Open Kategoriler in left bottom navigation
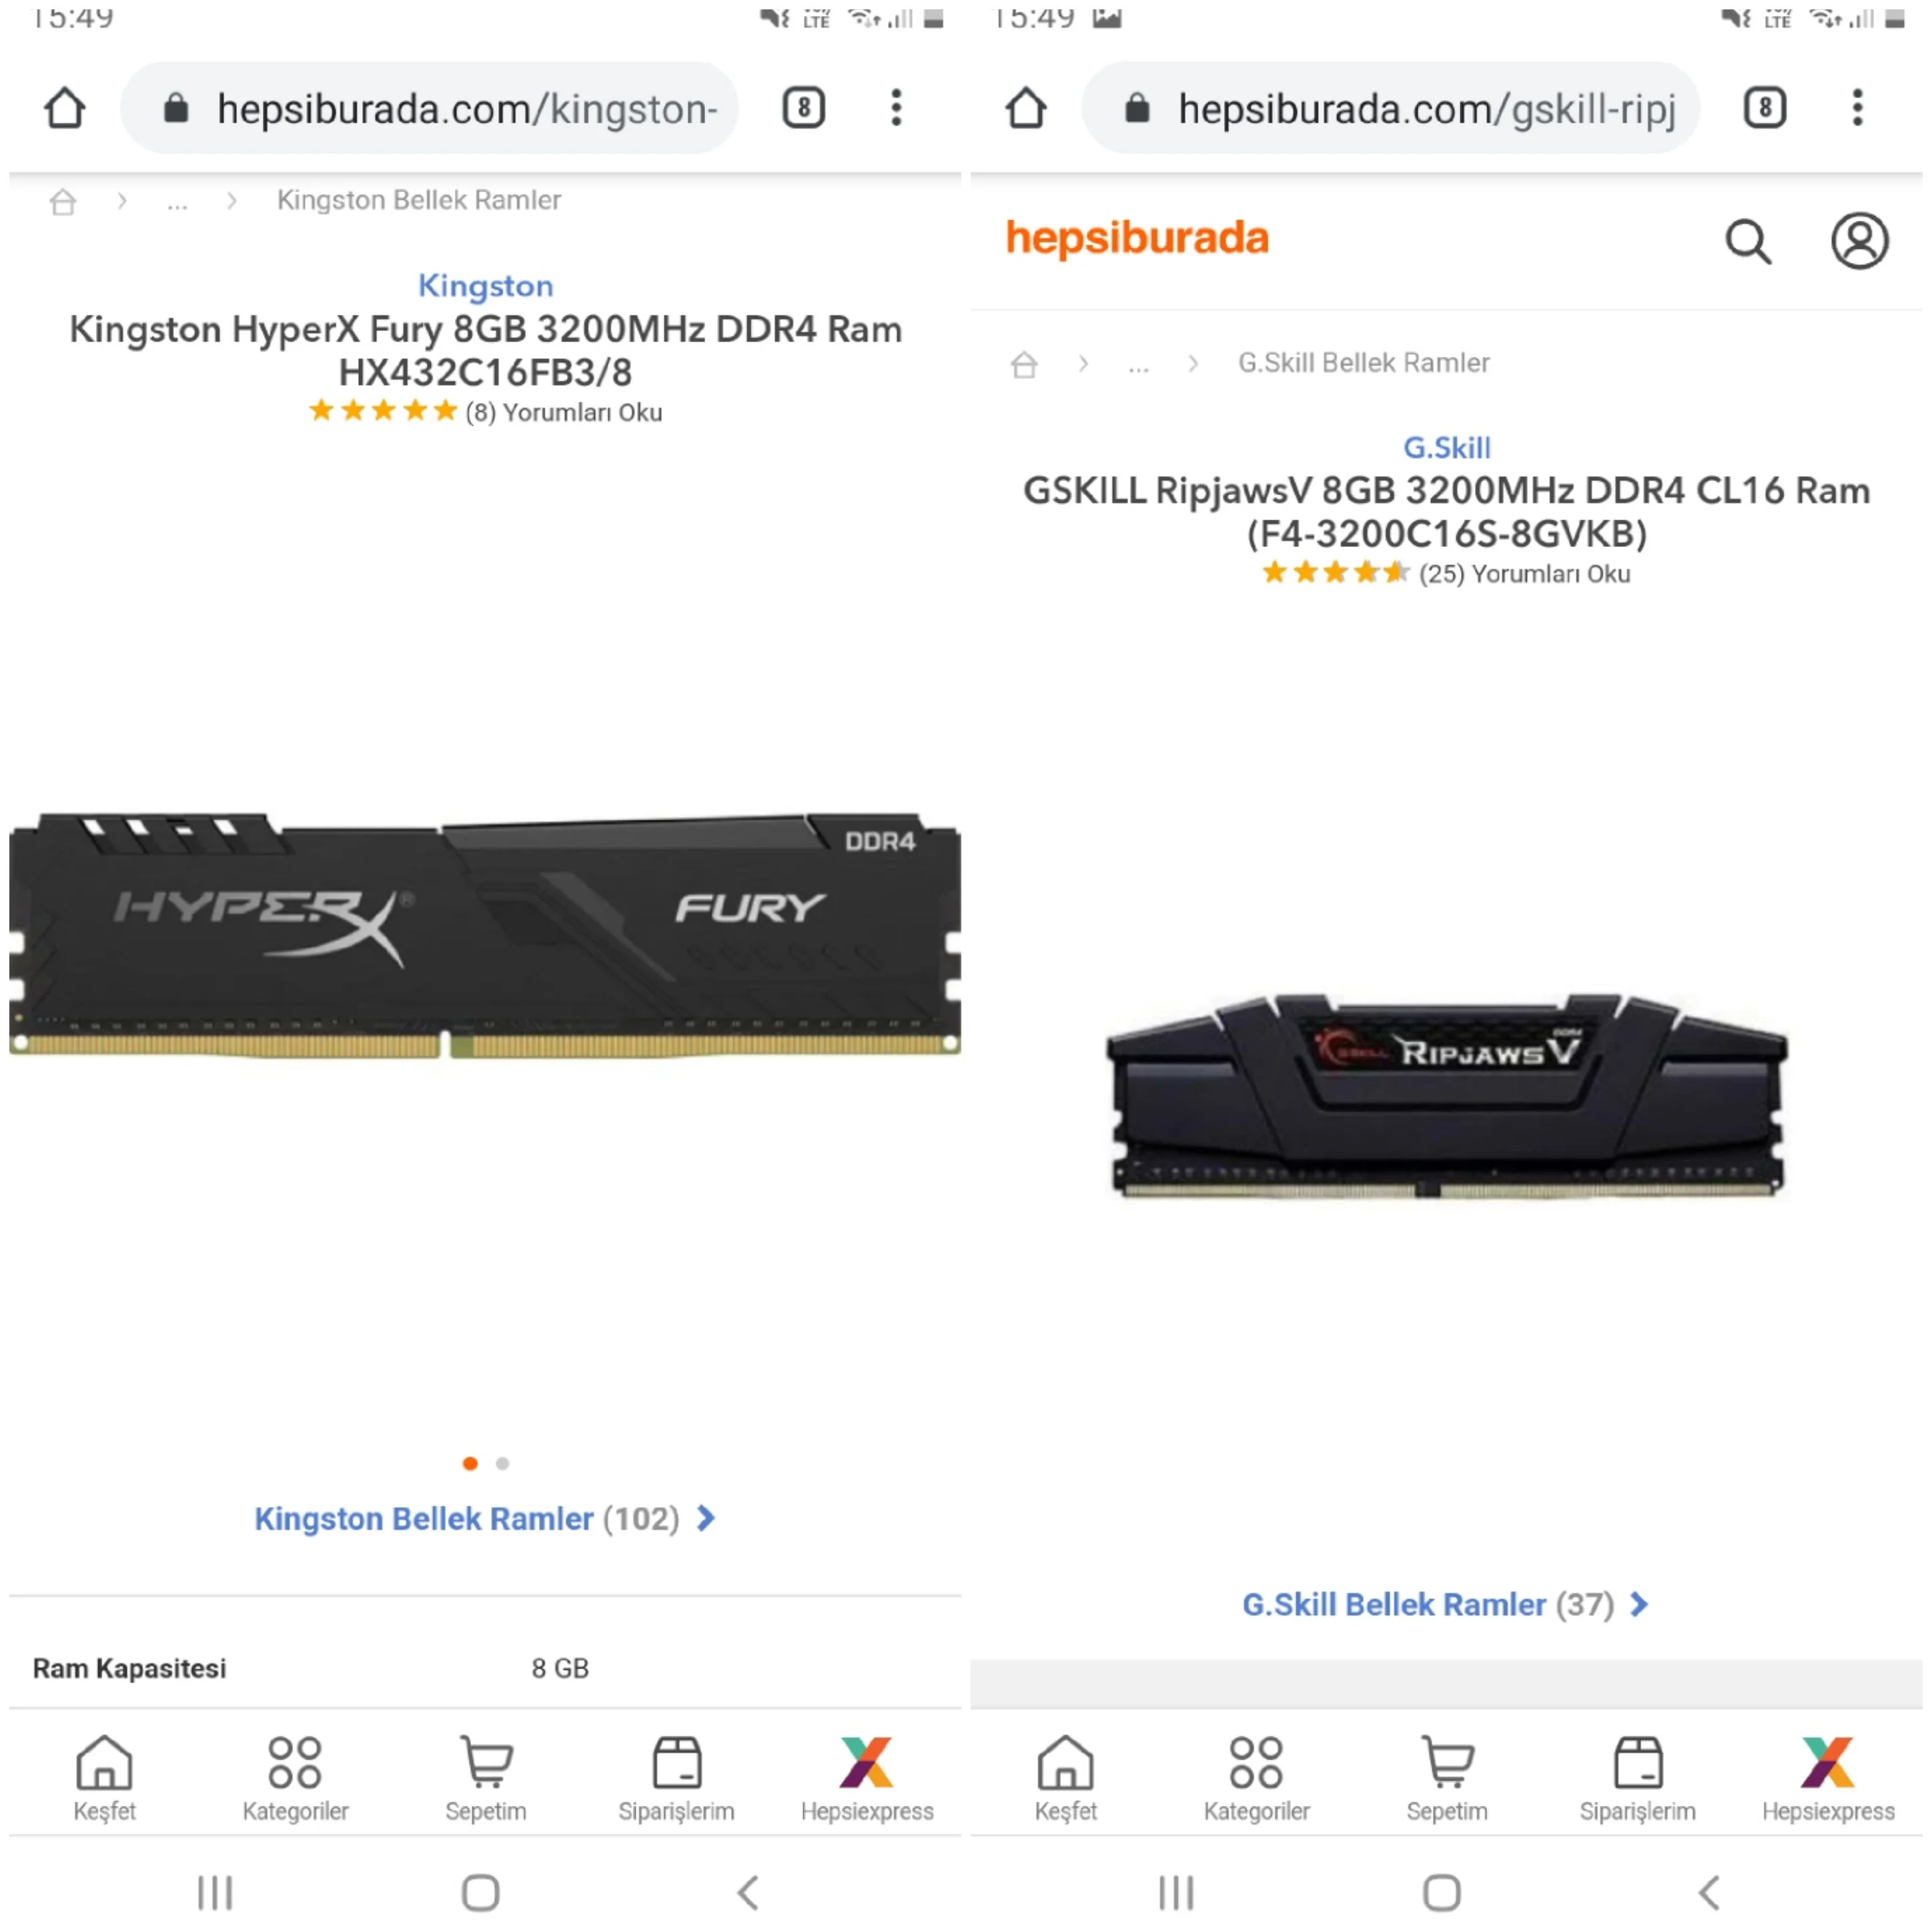The image size is (1932, 1932). (295, 1779)
